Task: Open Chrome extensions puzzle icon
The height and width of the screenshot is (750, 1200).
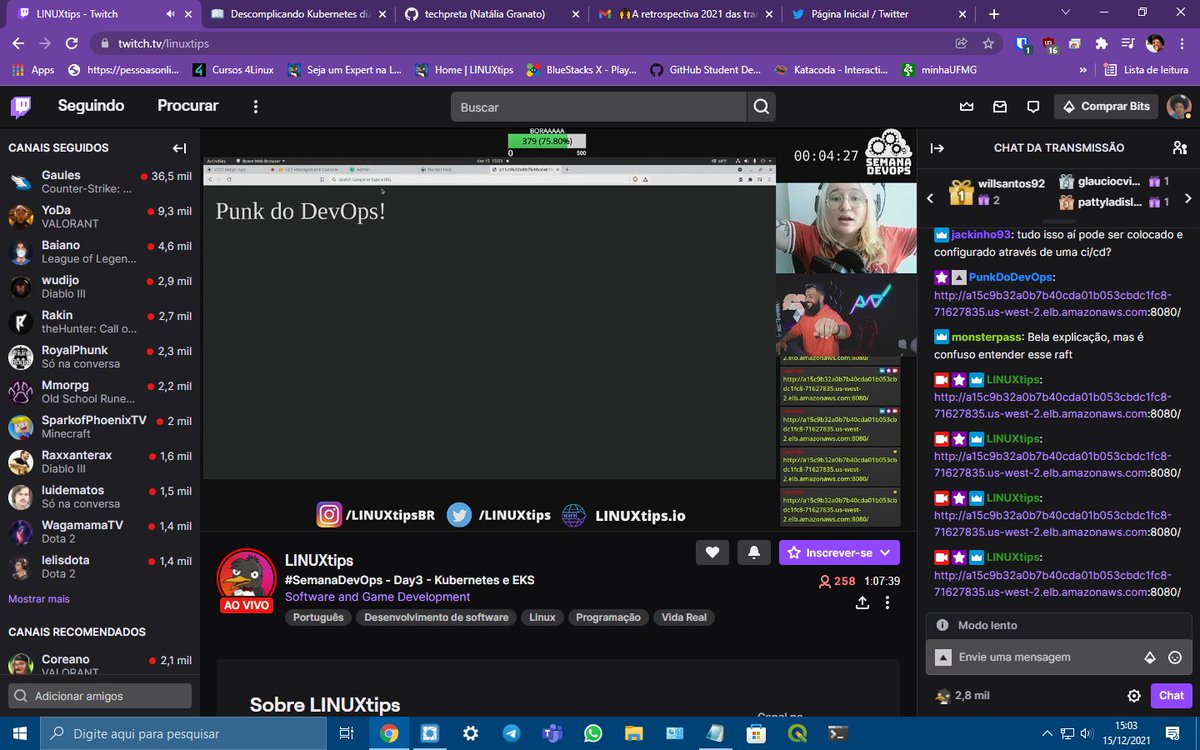Action: [x=1101, y=44]
